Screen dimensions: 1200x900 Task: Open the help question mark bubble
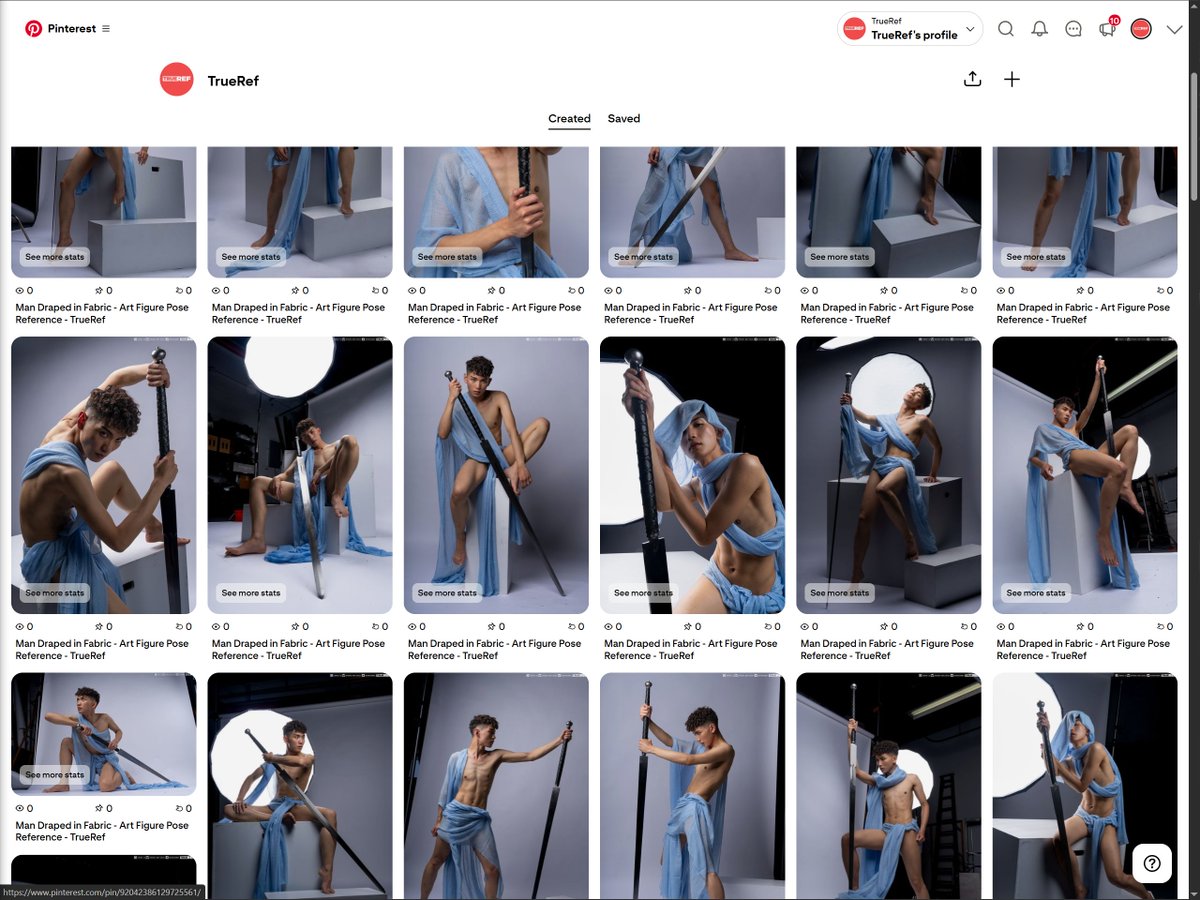(1151, 863)
